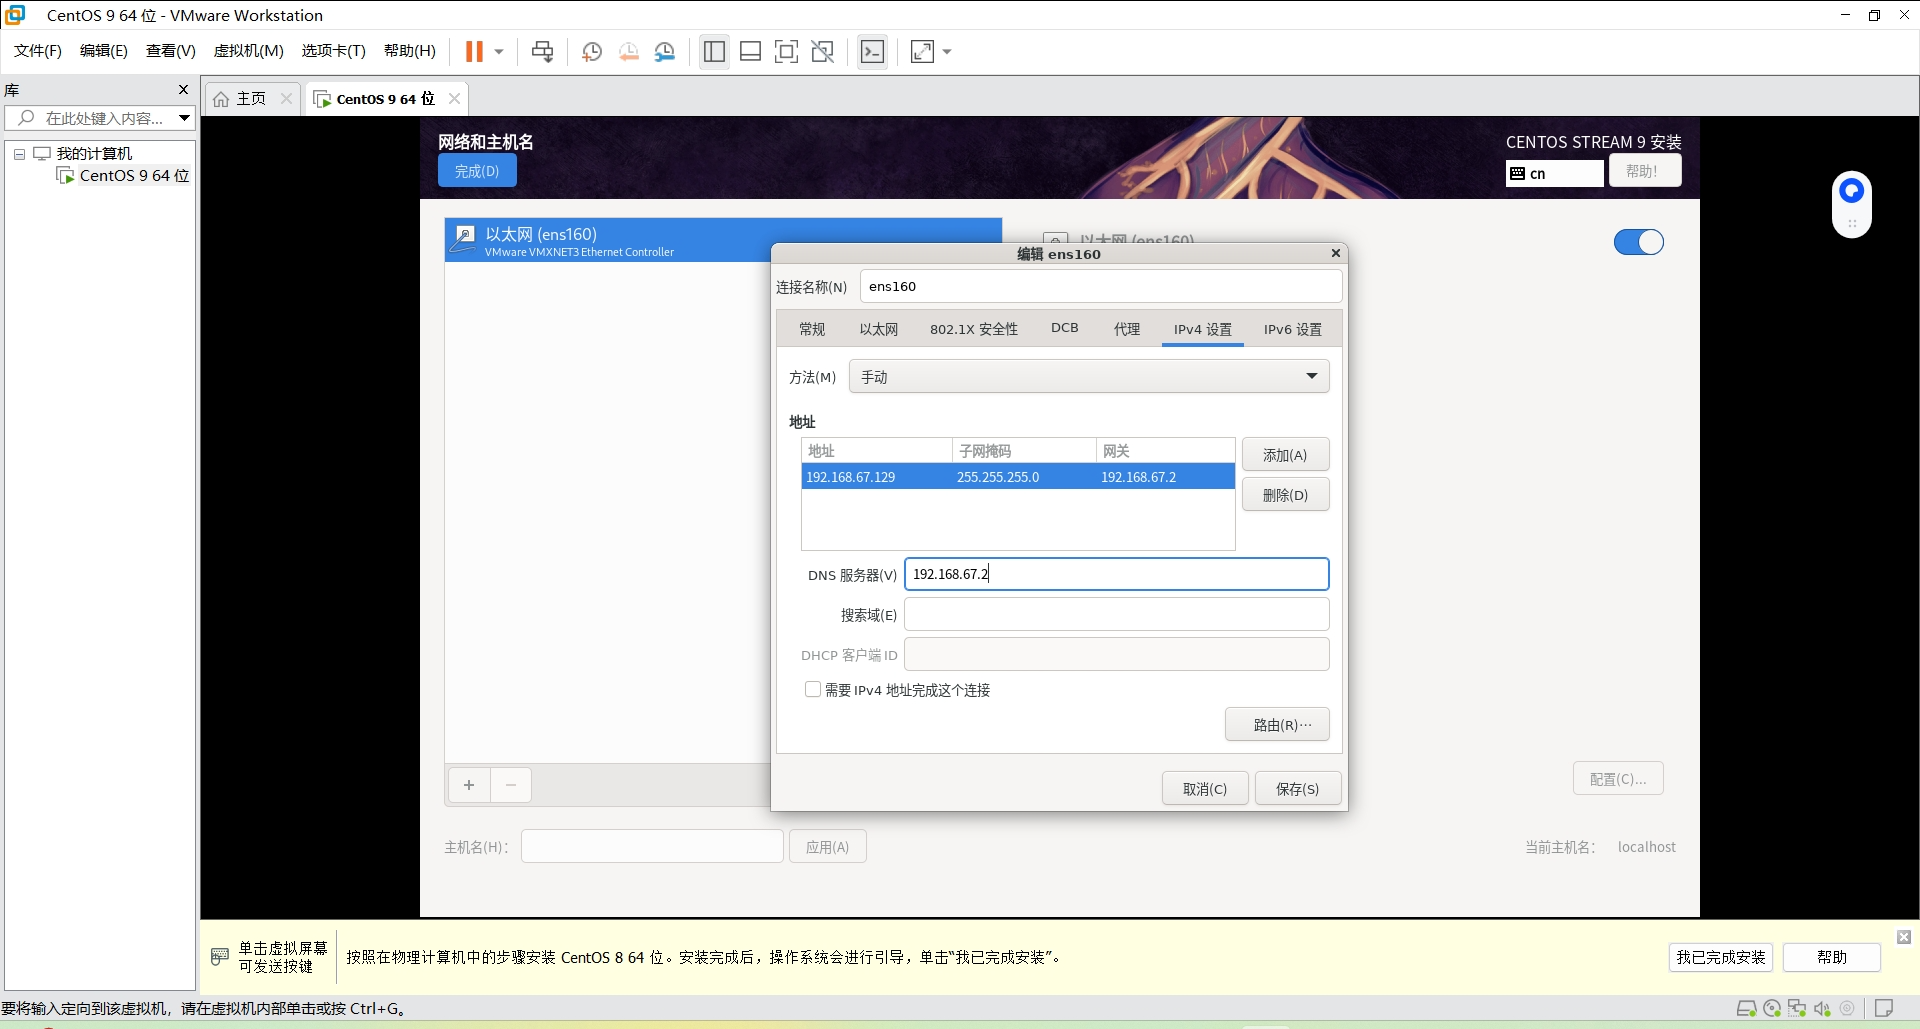Switch to the DCB tab

click(1064, 328)
